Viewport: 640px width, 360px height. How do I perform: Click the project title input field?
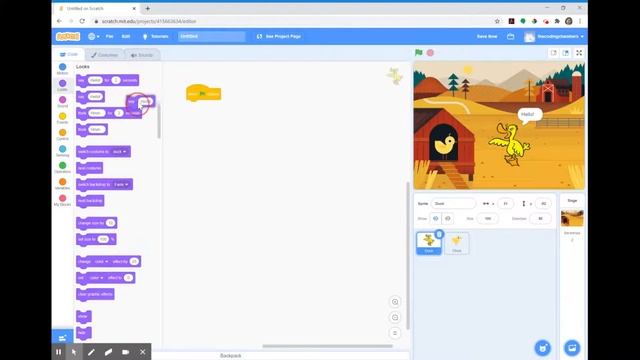pos(211,36)
